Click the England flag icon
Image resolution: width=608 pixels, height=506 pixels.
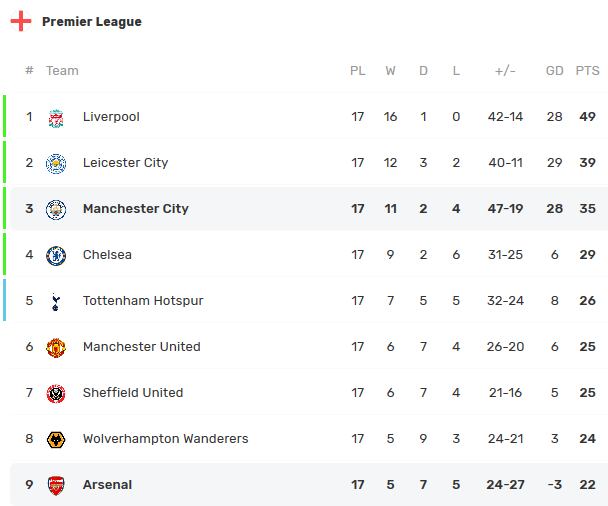pos(21,22)
